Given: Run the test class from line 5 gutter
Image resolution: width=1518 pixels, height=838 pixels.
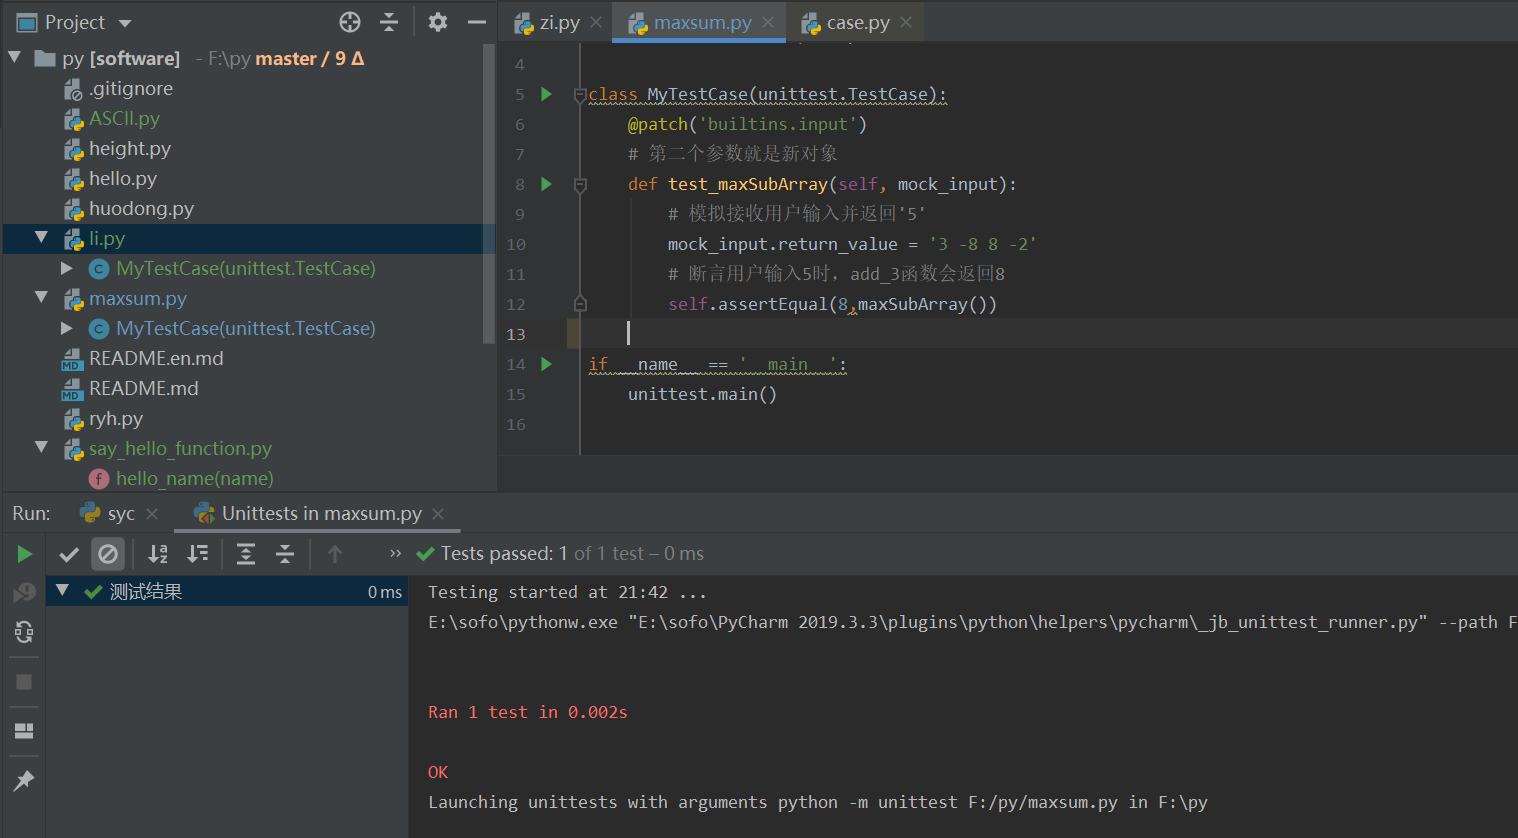Looking at the screenshot, I should pos(546,94).
